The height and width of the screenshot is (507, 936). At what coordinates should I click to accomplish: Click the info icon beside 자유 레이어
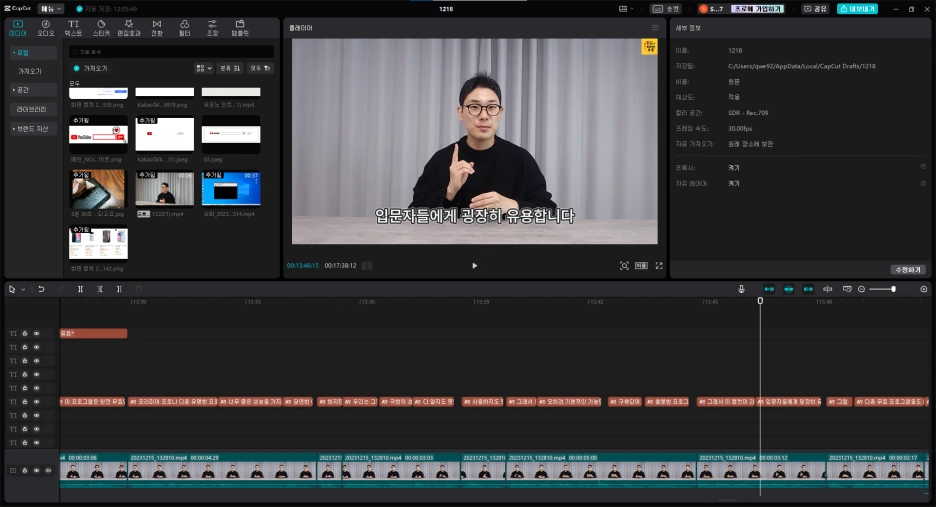click(x=923, y=183)
